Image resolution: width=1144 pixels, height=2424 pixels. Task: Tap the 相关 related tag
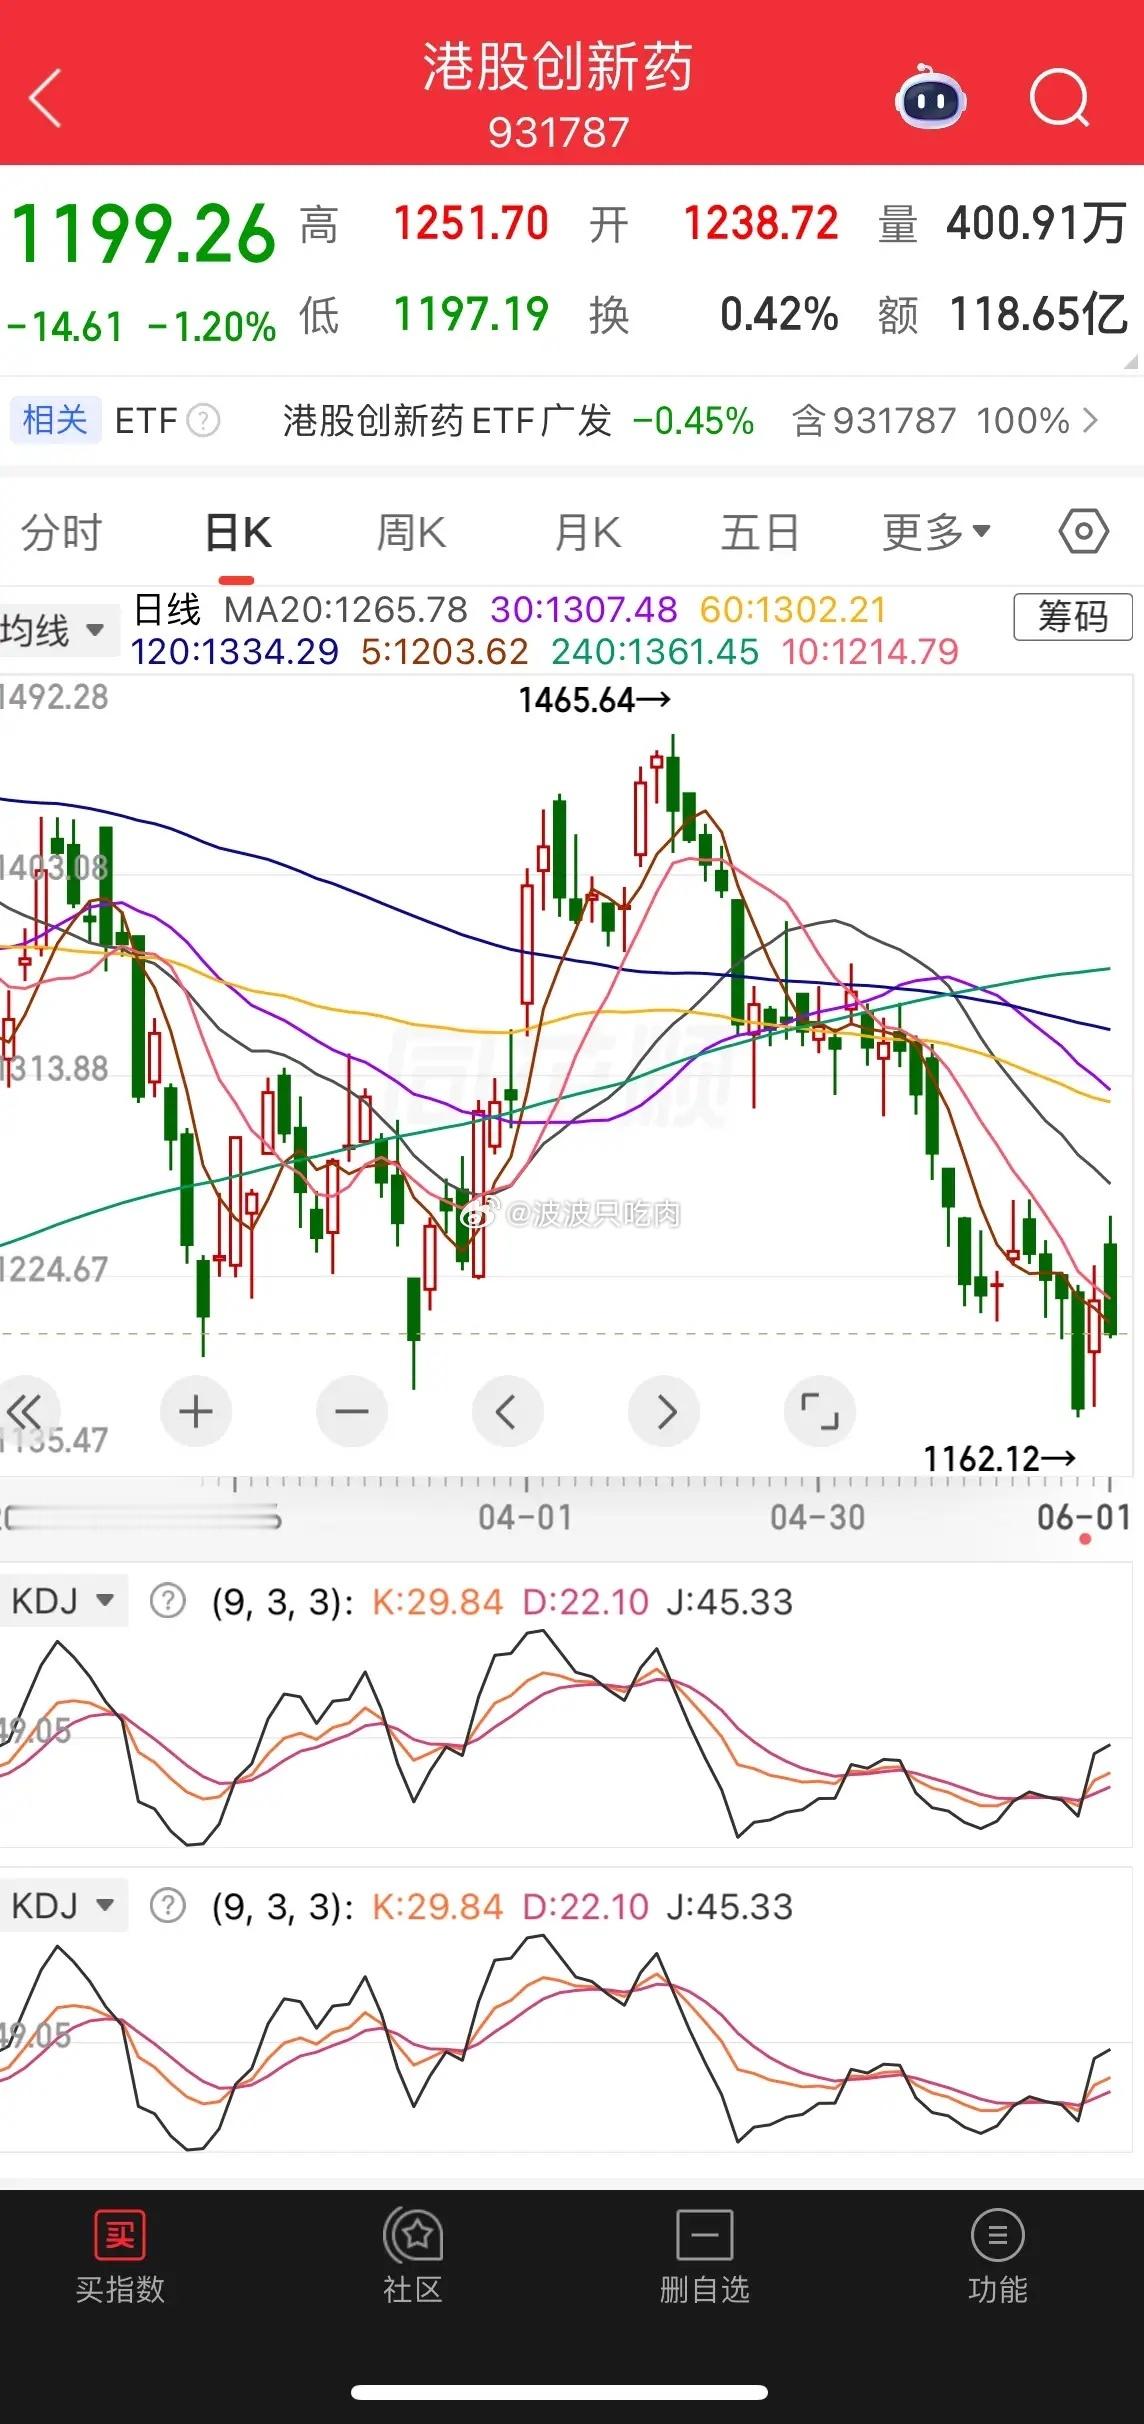click(x=55, y=420)
